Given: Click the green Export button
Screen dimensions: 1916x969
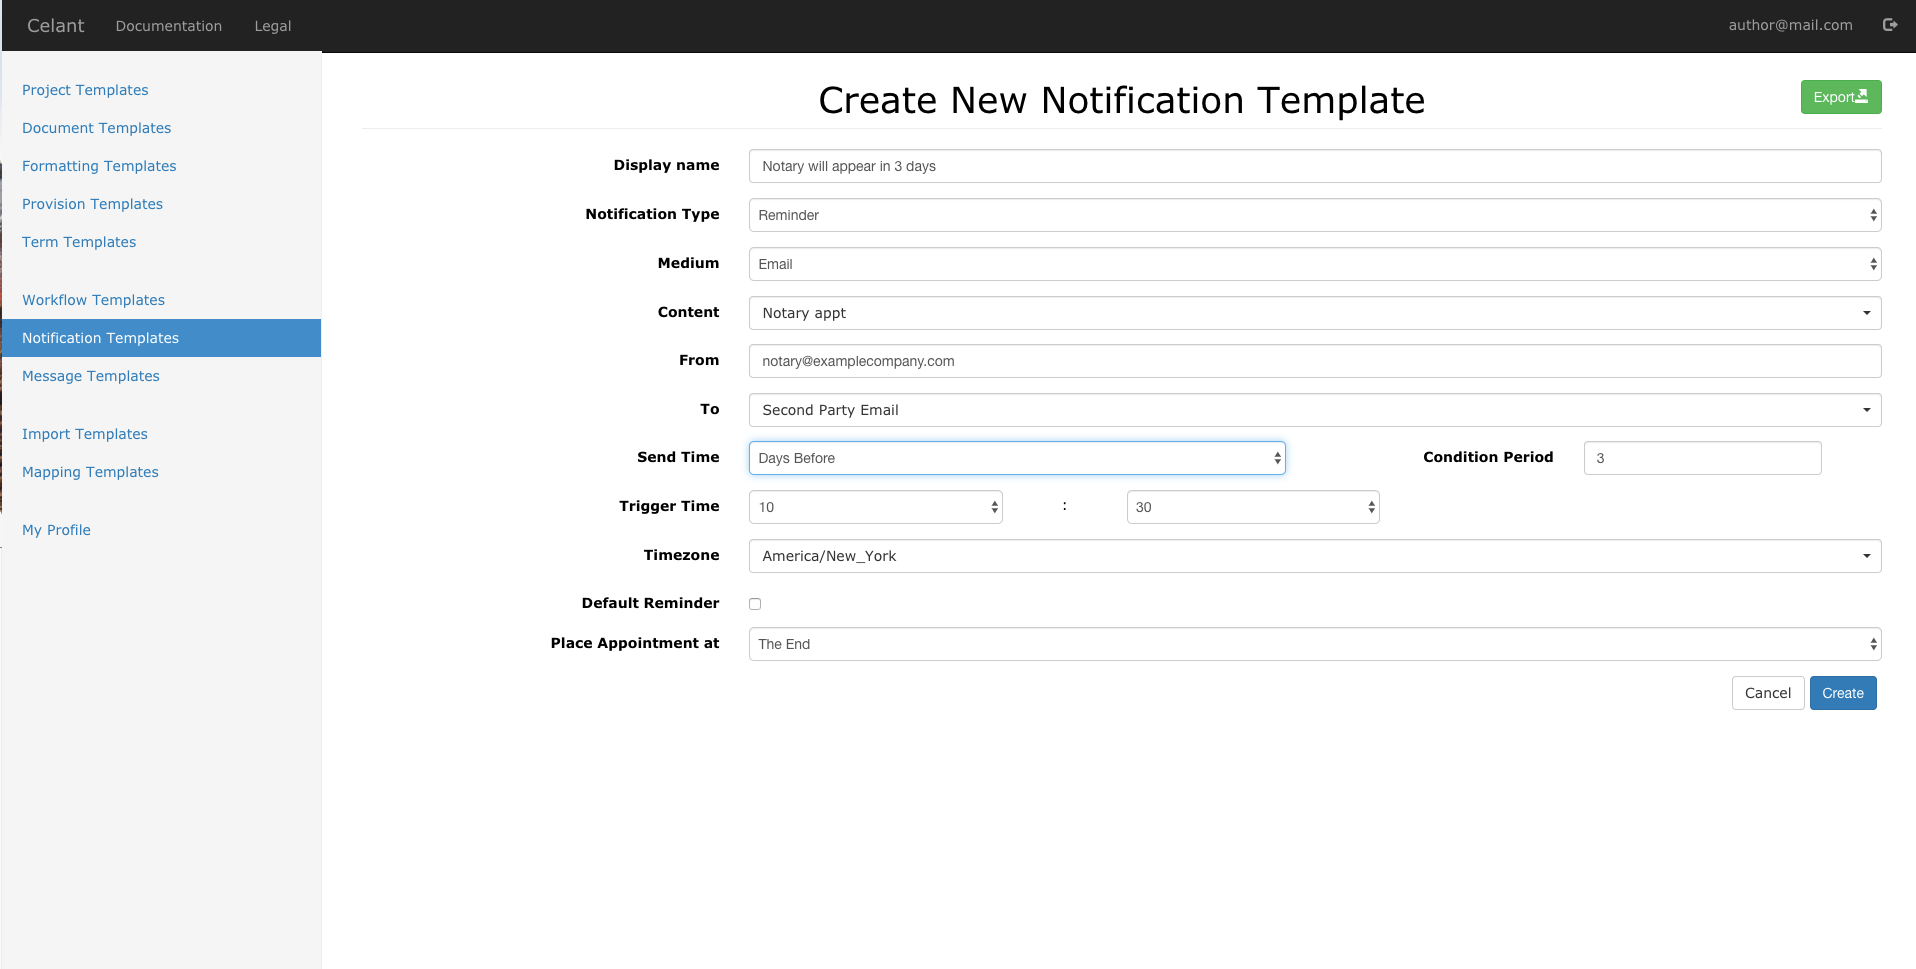Looking at the screenshot, I should pos(1840,97).
